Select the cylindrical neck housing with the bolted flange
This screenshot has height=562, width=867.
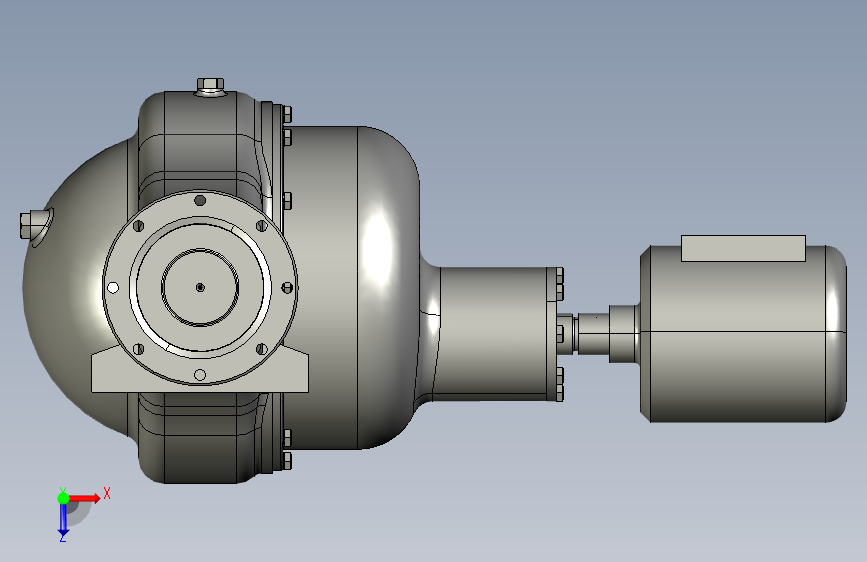(492, 334)
